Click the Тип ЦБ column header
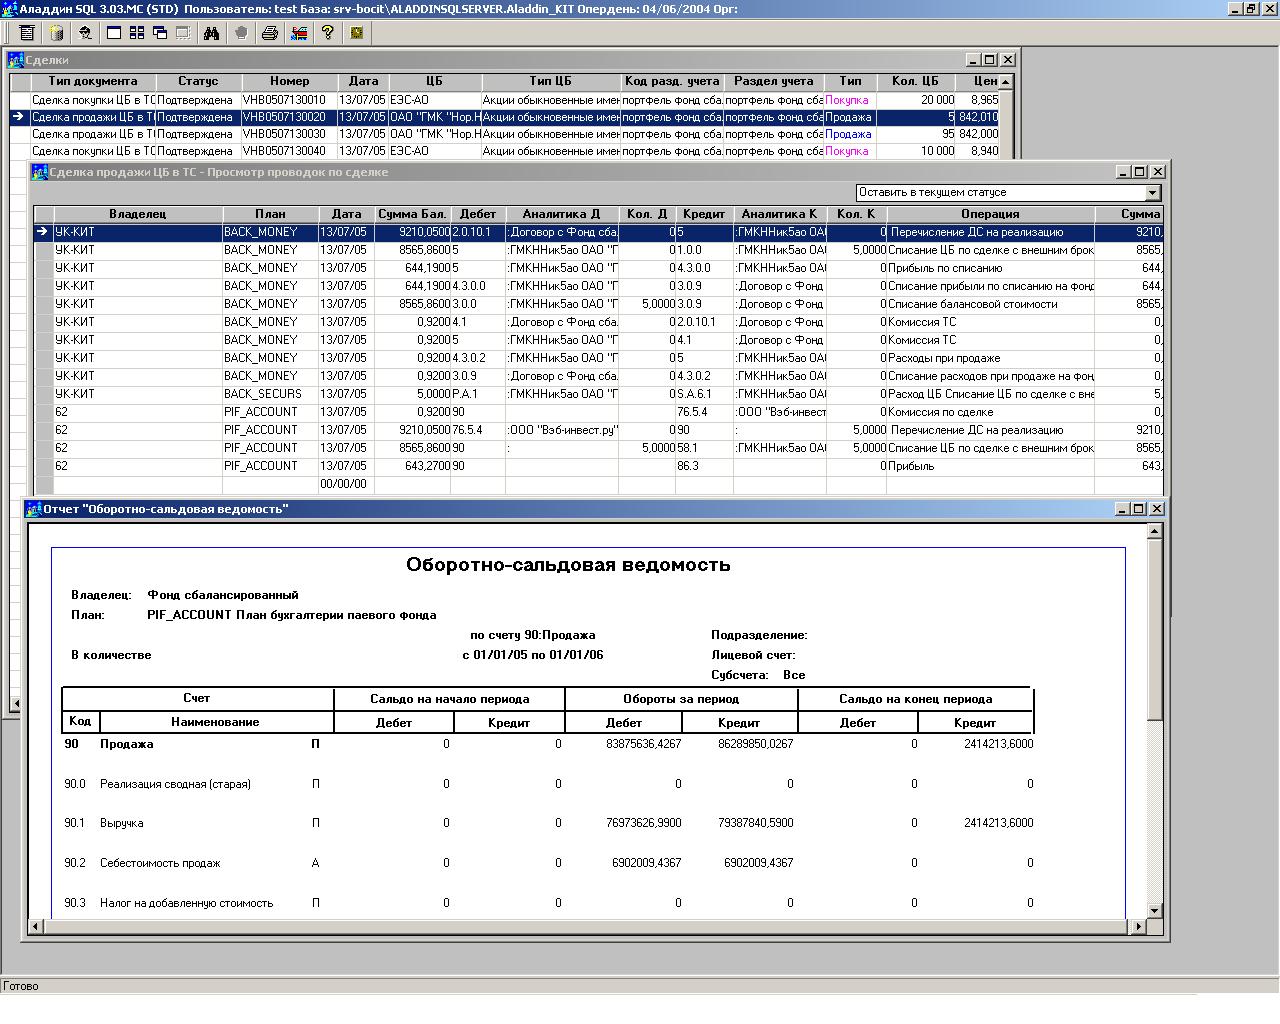 550,81
